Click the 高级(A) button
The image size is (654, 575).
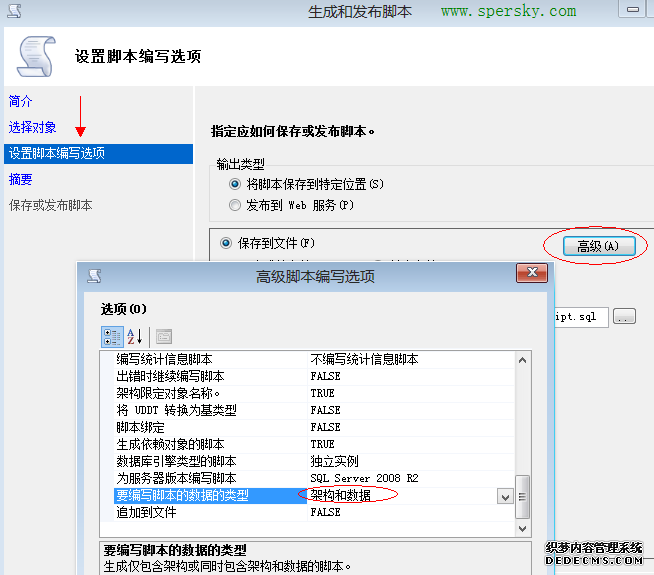coord(598,246)
